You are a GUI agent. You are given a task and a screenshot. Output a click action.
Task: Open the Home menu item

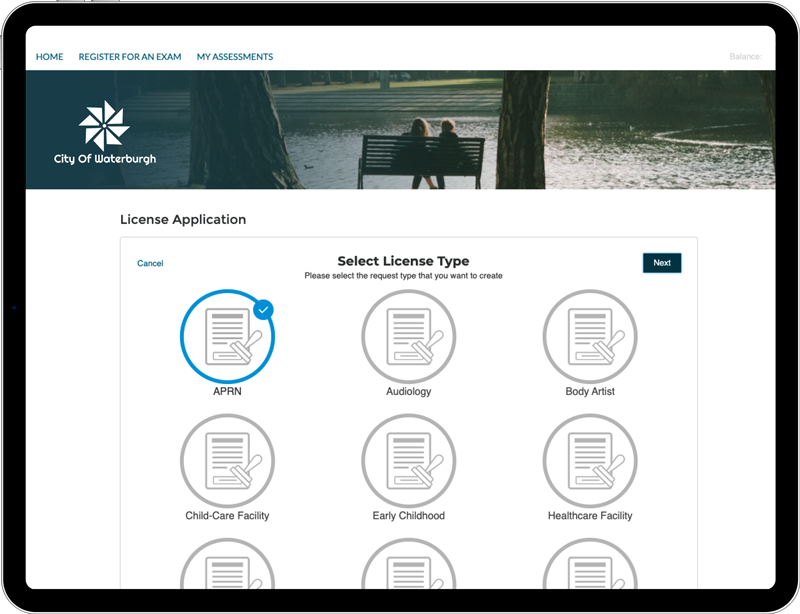pos(49,57)
